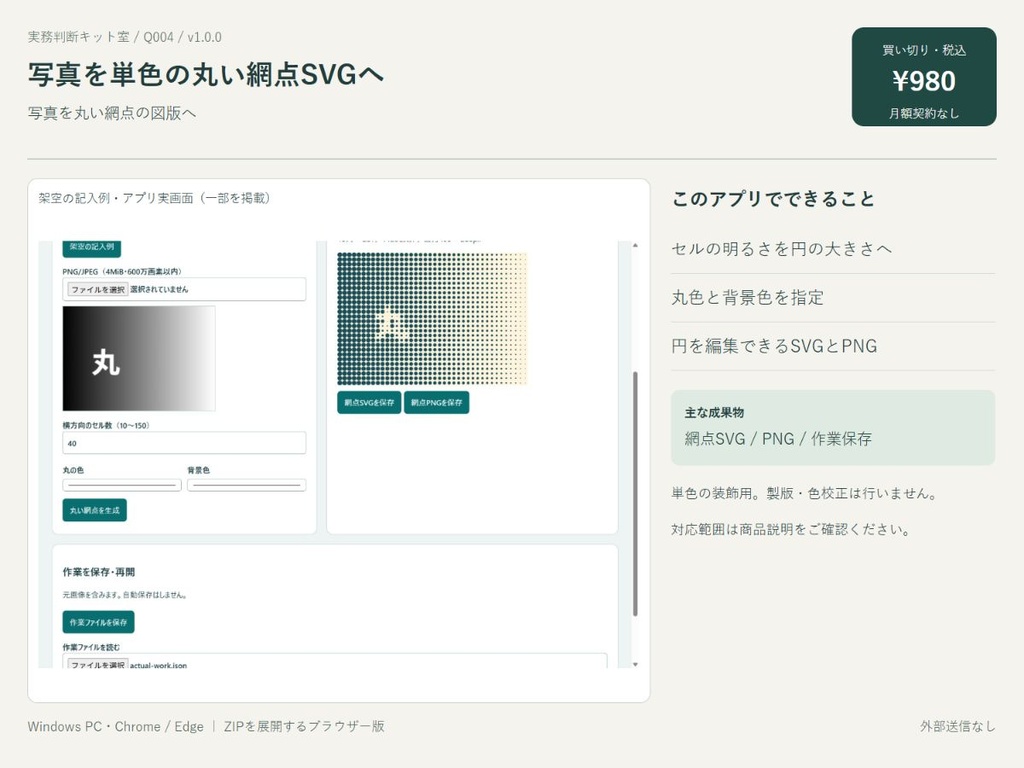1024x768 pixels.
Task: Click the text 円を編集できるSVGとPNG
Action: pyautogui.click(x=774, y=346)
